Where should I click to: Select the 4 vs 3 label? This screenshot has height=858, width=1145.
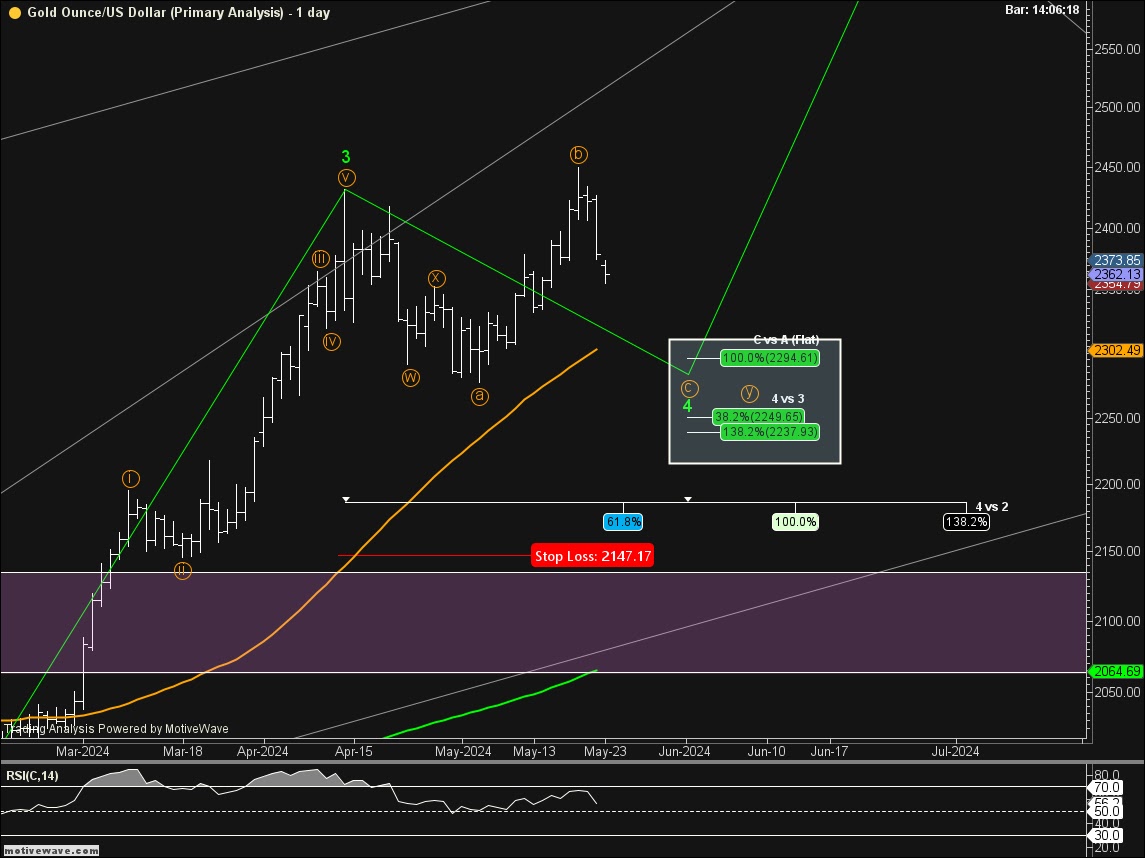(788, 399)
